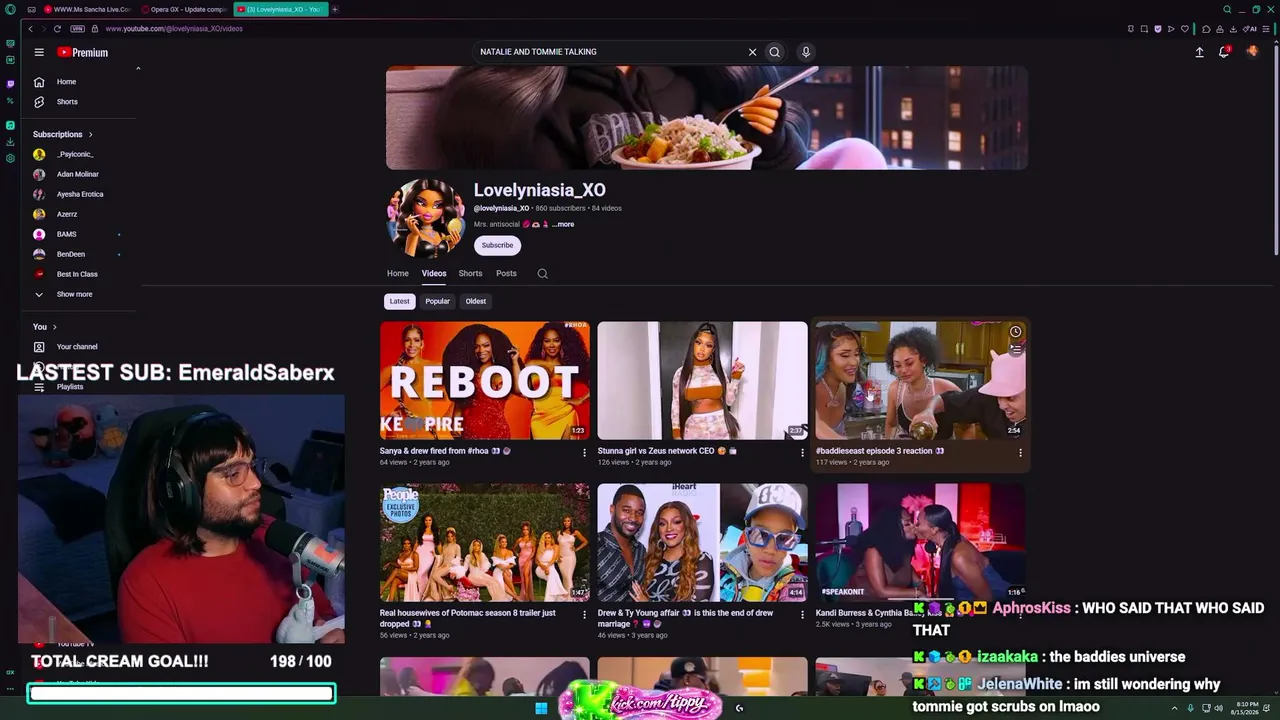The width and height of the screenshot is (1280, 720).
Task: Go to Your channel
Action: pos(66,347)
